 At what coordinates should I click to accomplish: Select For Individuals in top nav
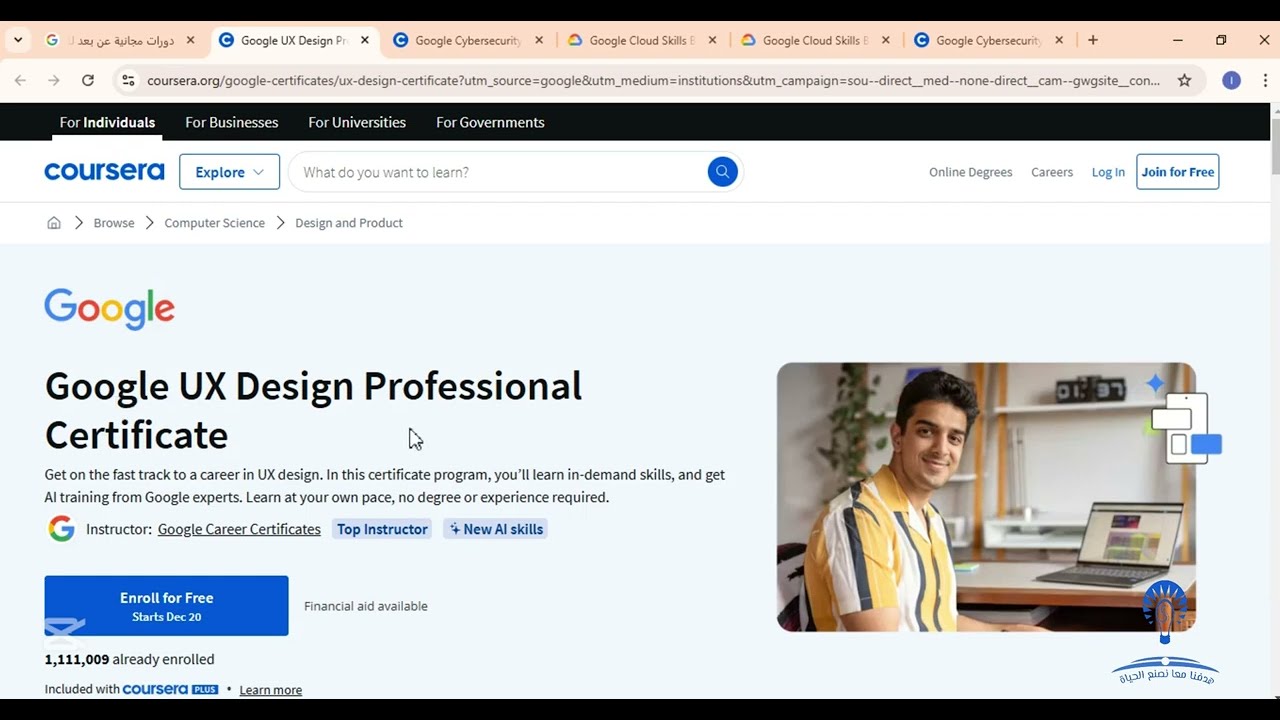coord(107,122)
